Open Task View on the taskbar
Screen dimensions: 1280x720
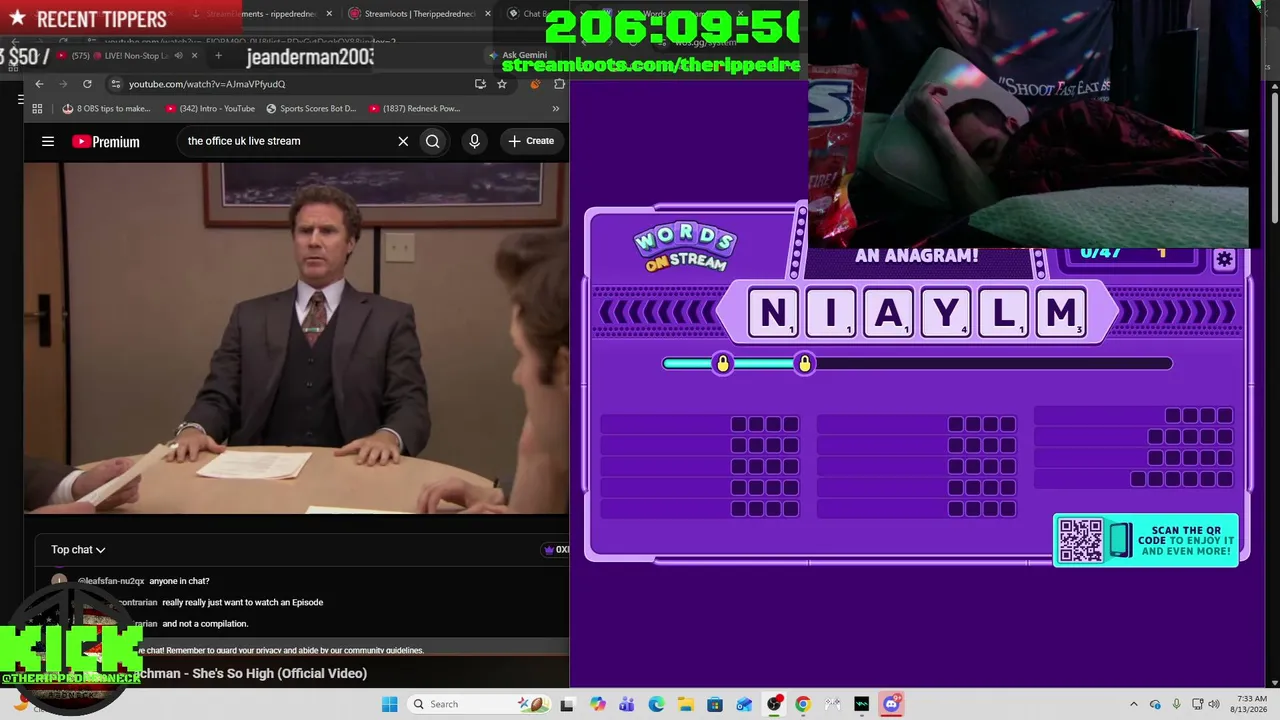(568, 704)
